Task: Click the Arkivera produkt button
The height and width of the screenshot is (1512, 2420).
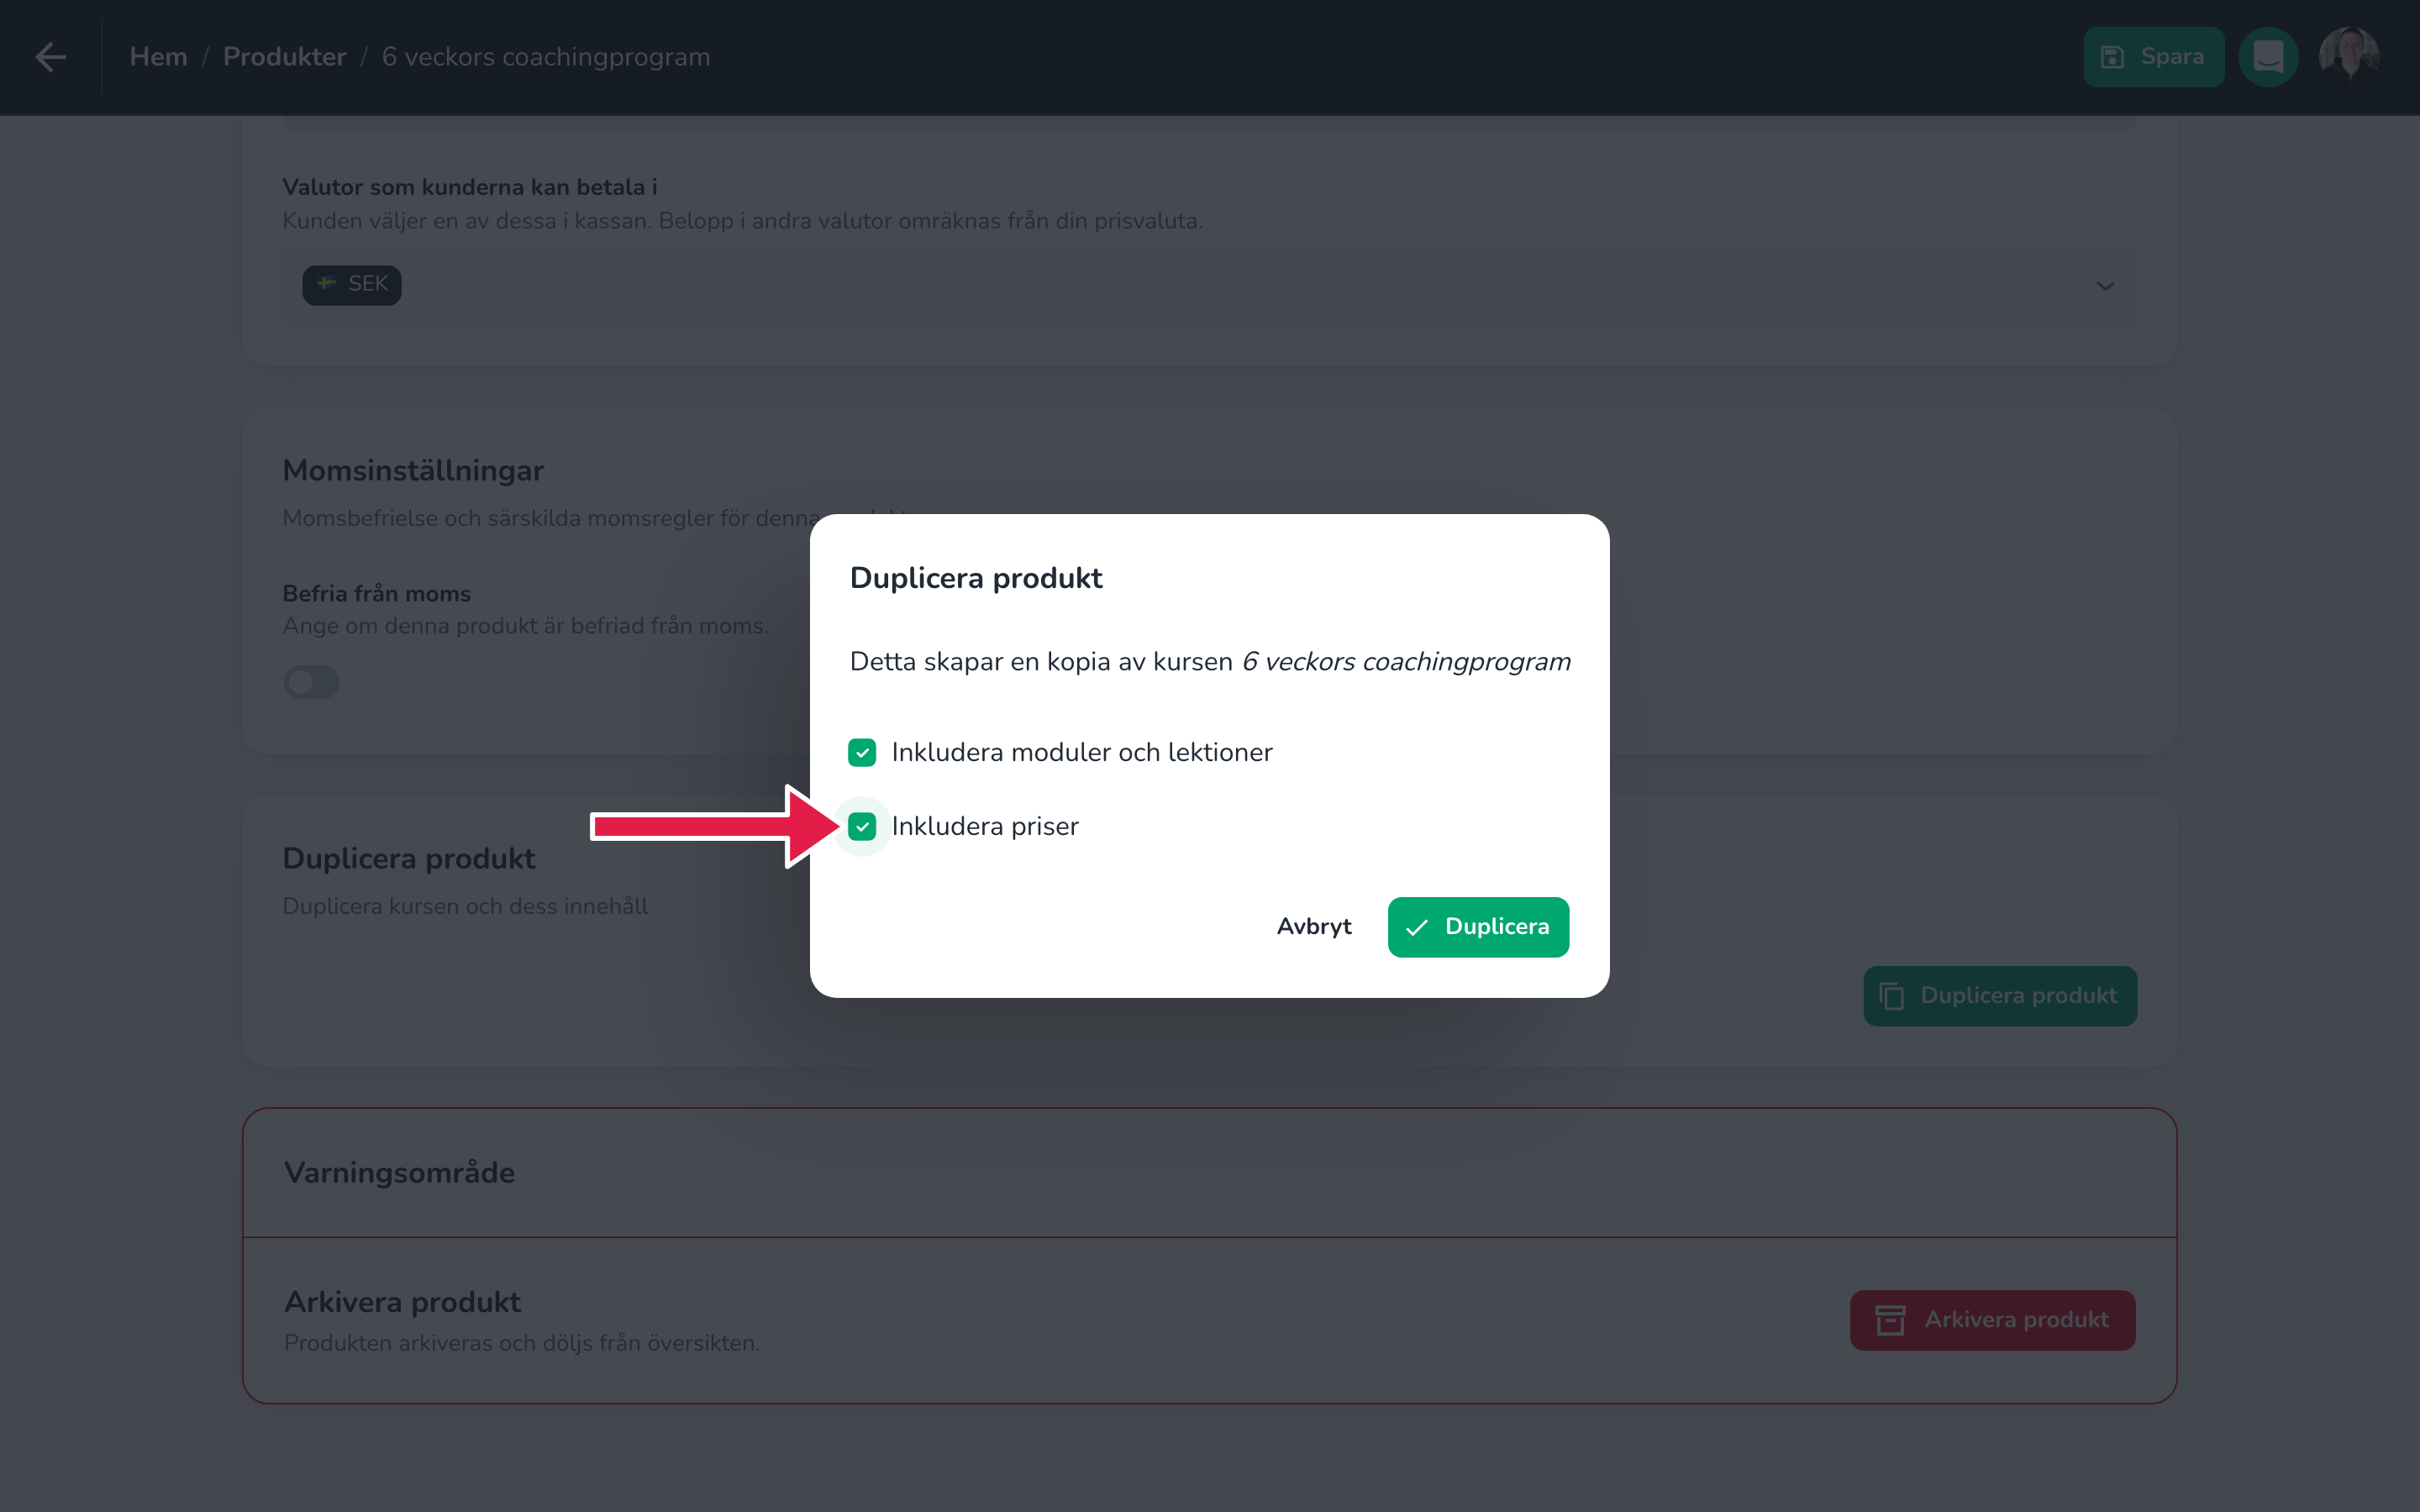Action: click(1992, 1320)
